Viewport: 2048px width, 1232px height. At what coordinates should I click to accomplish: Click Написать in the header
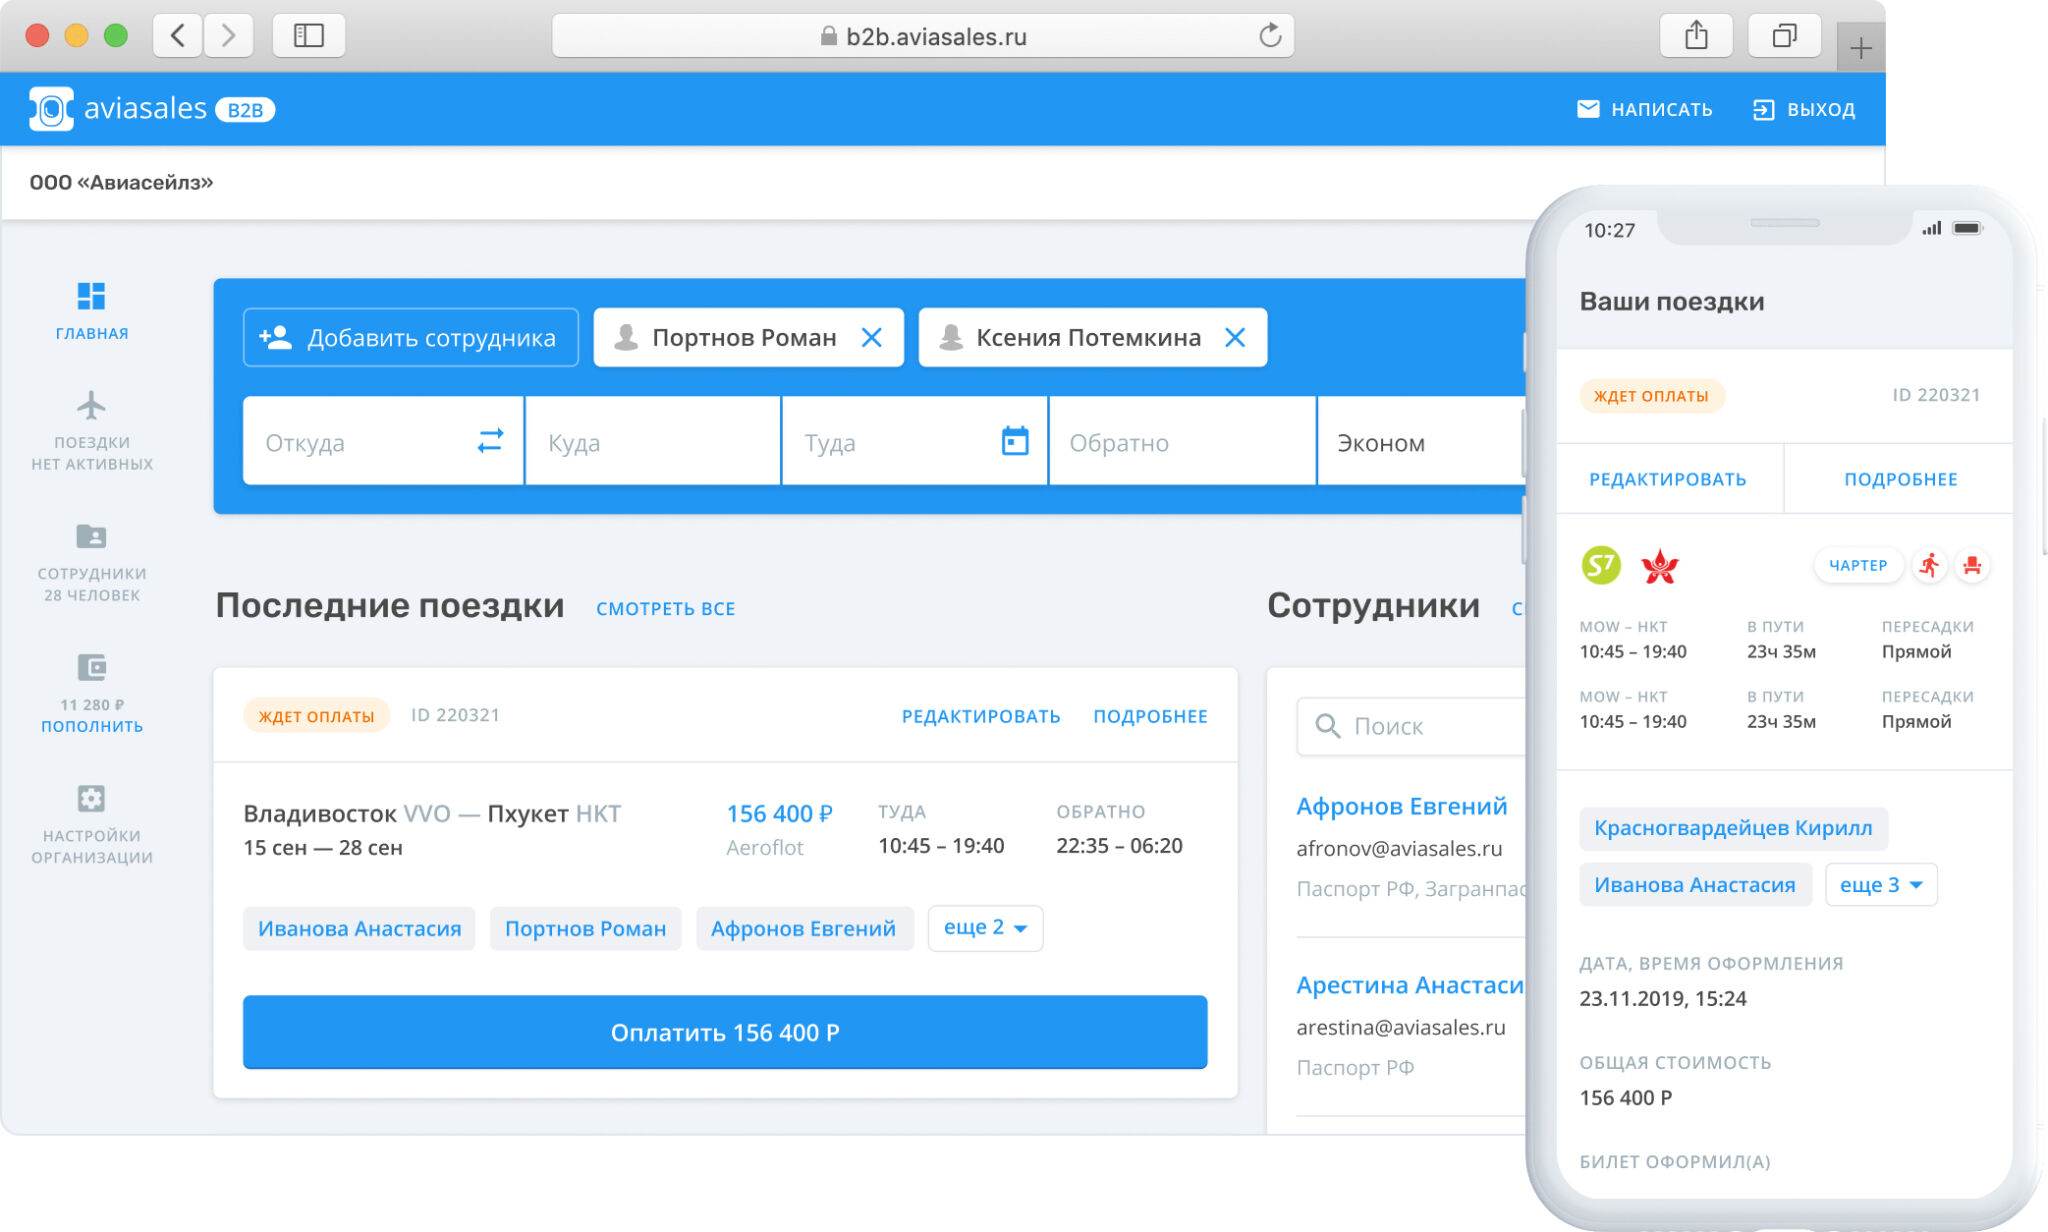point(1644,109)
